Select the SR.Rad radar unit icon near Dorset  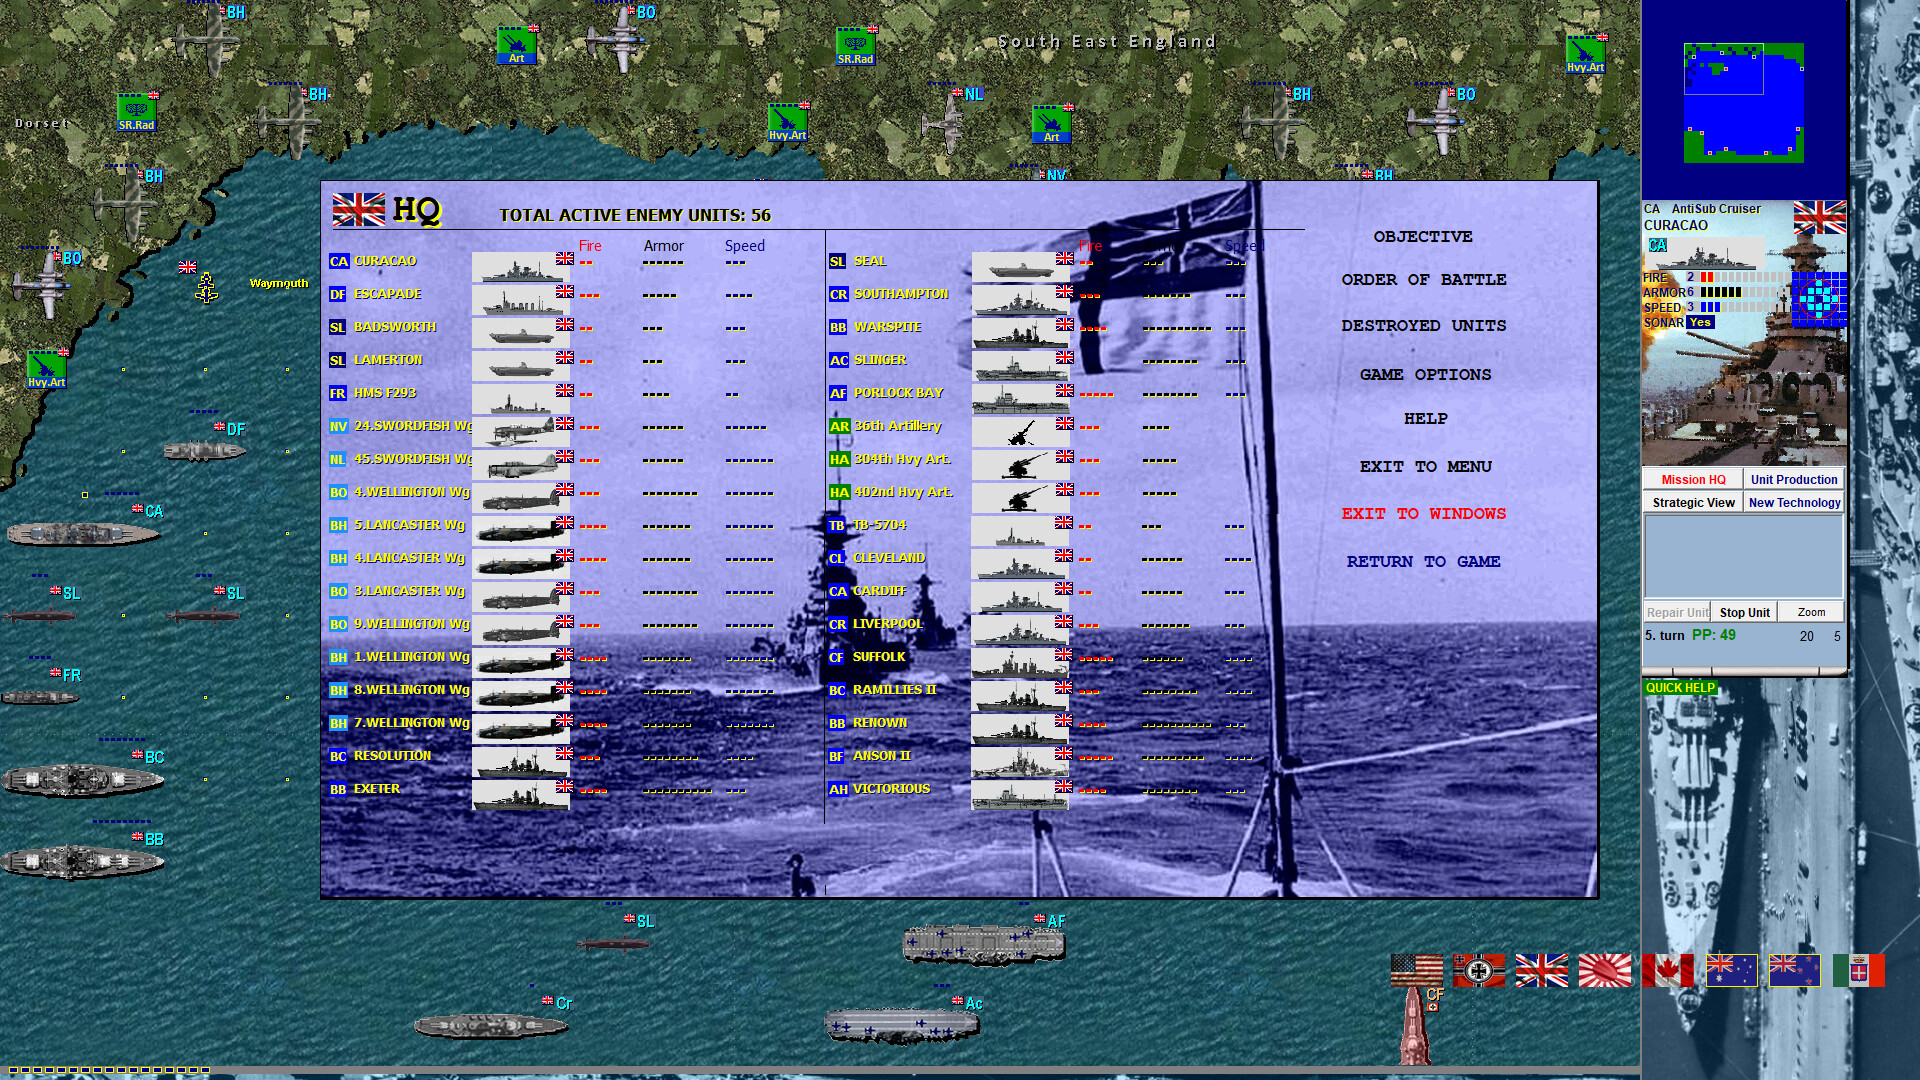(x=136, y=112)
